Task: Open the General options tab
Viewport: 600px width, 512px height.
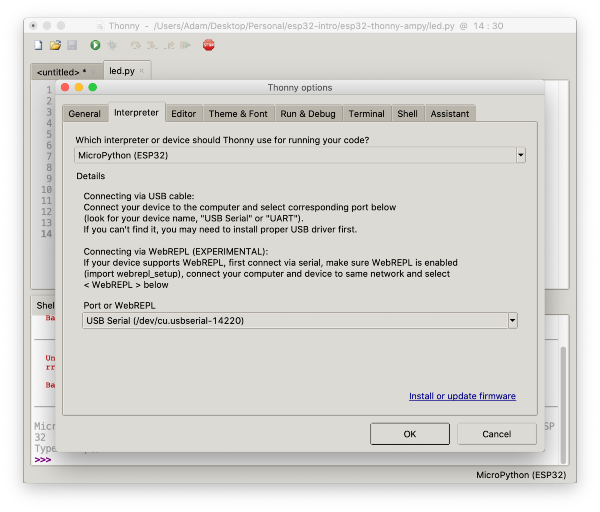Action: pos(85,114)
